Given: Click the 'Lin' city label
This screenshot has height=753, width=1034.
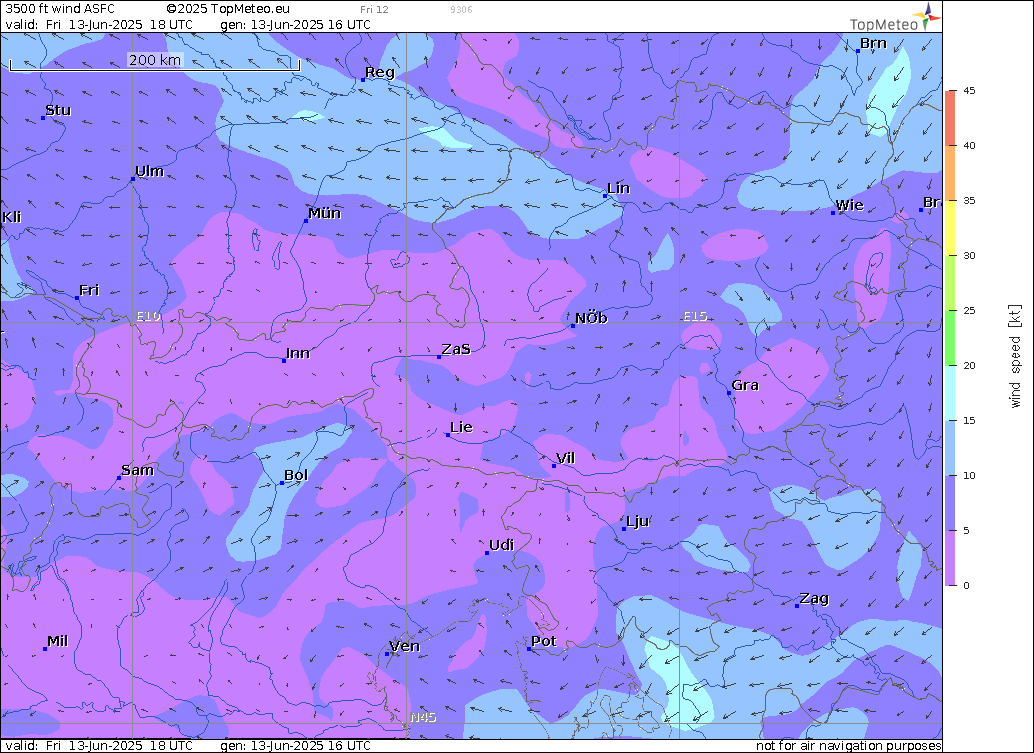Looking at the screenshot, I should click(x=619, y=188).
